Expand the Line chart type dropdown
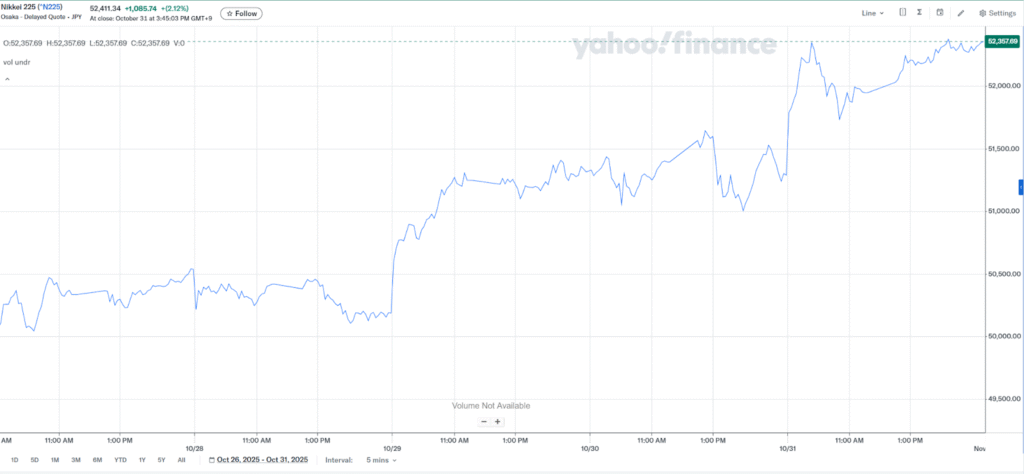 tap(873, 13)
